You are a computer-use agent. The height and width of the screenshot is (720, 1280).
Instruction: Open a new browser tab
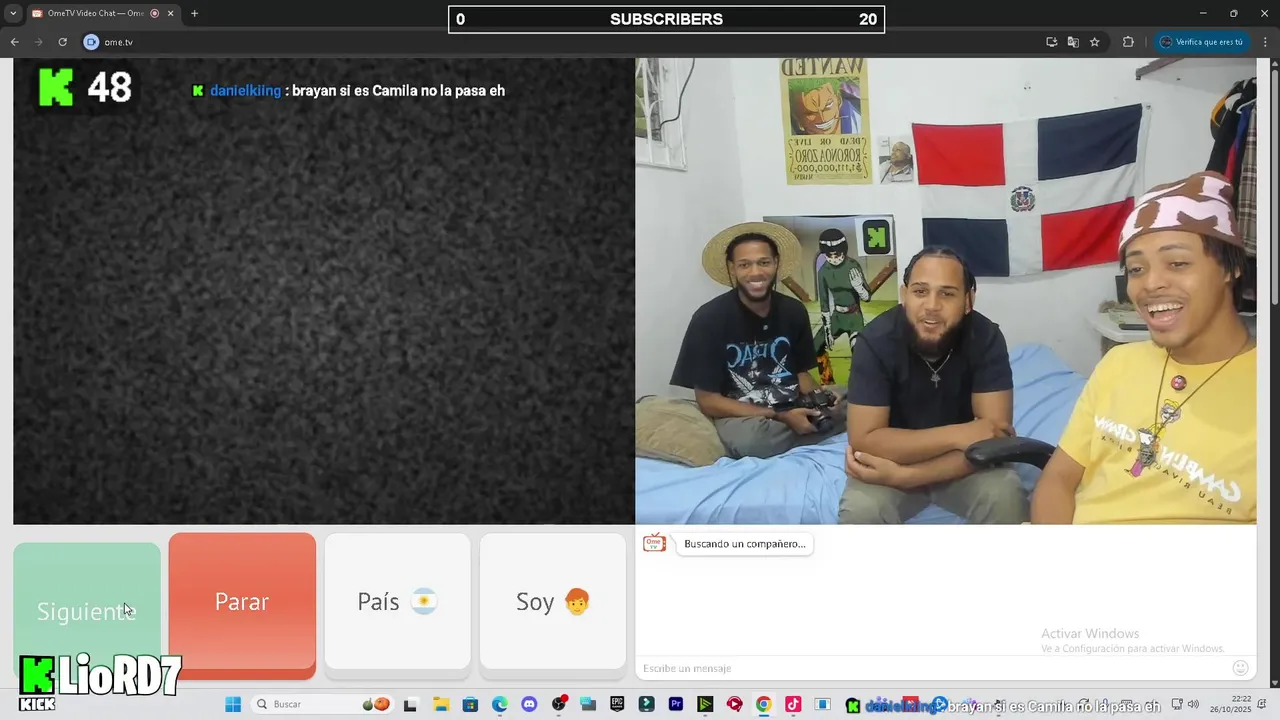[x=194, y=13]
